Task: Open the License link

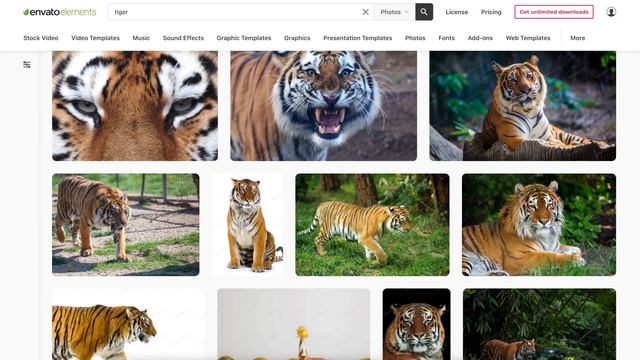Action: coord(457,12)
